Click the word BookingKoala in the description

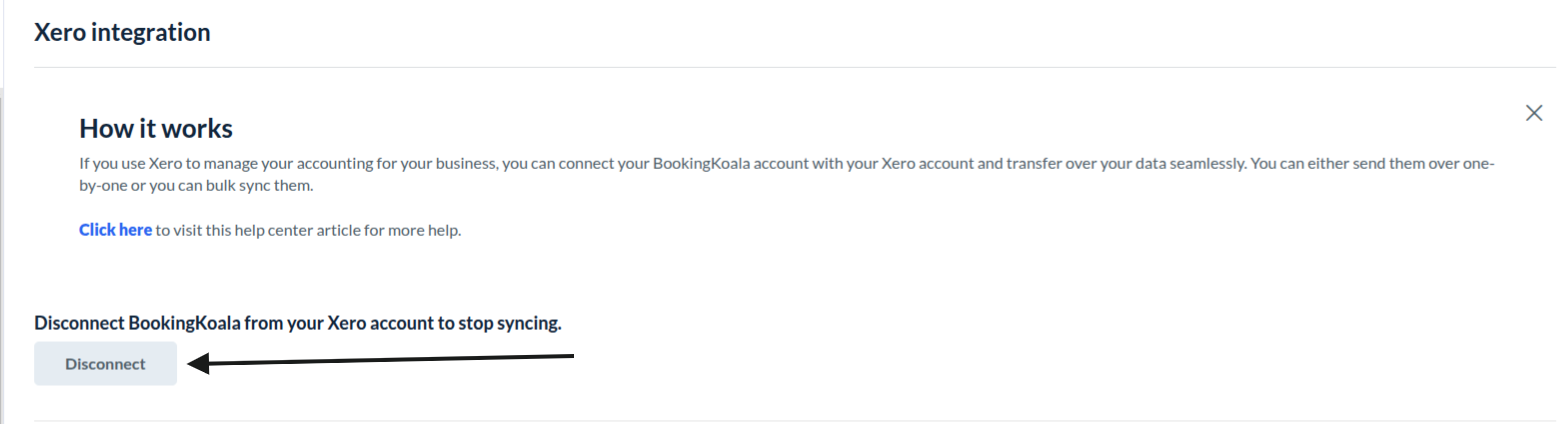coord(696,163)
